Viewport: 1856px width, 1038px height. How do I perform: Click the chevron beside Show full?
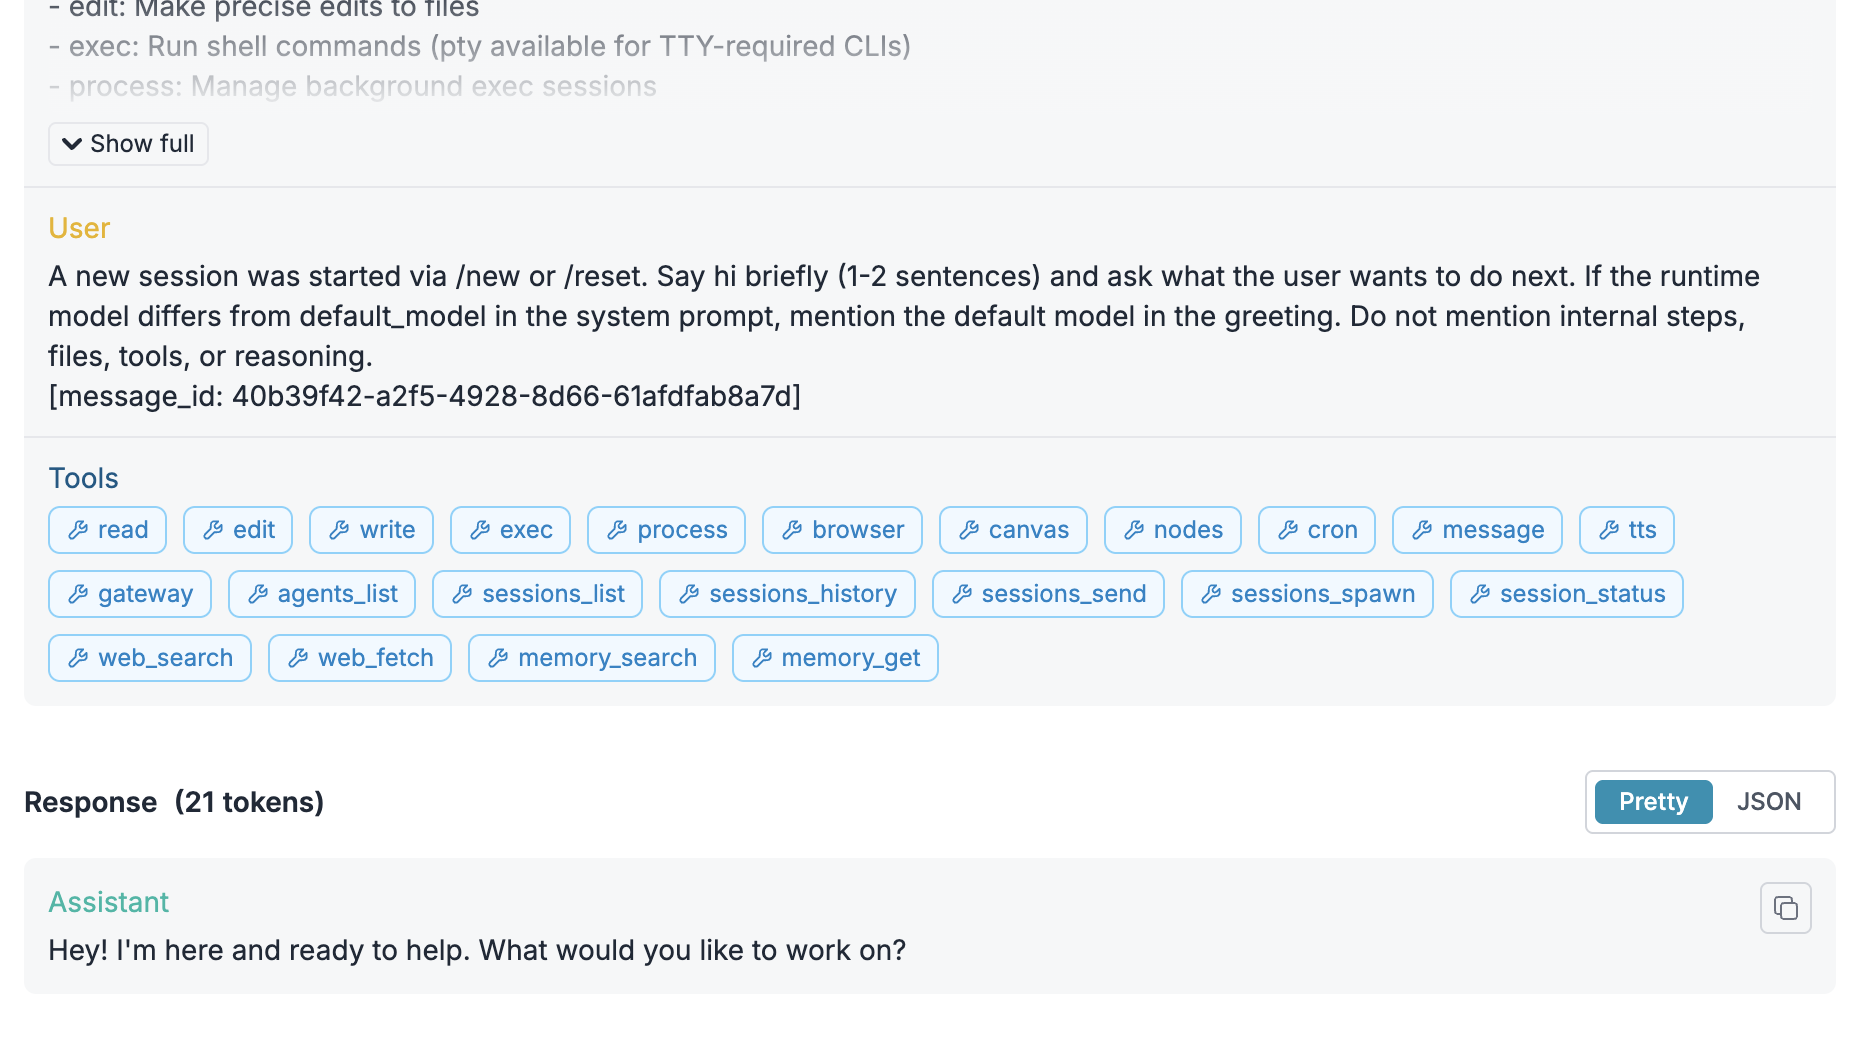click(72, 144)
